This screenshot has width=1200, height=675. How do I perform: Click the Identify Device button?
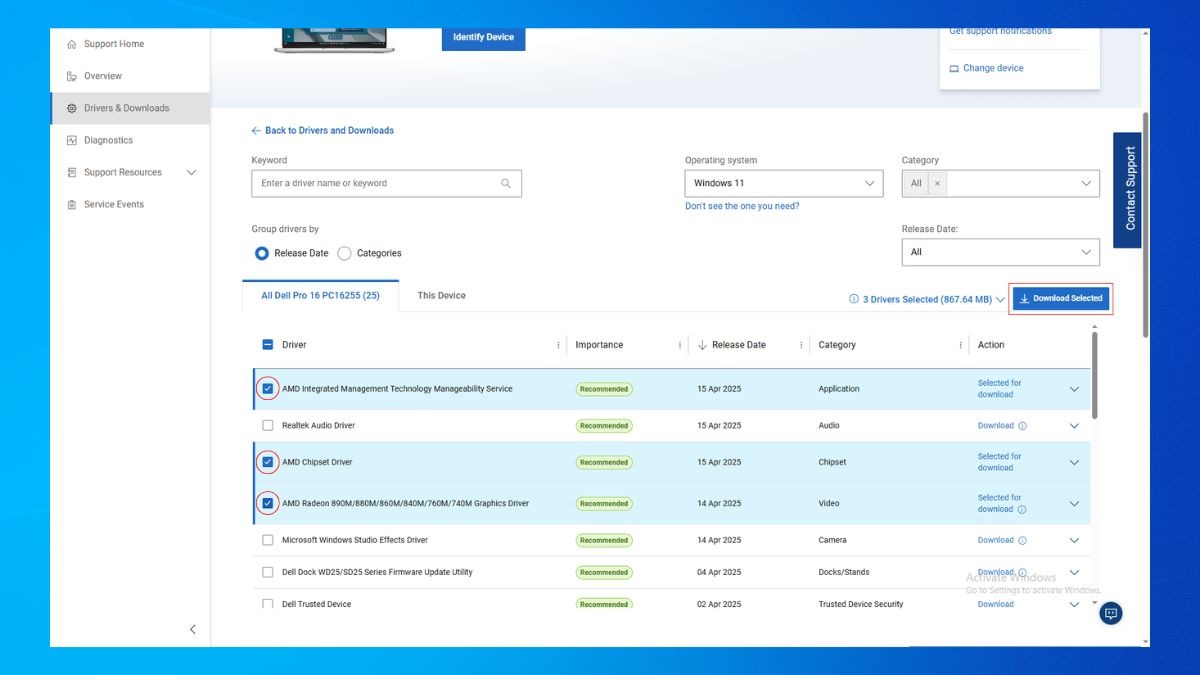tap(483, 37)
